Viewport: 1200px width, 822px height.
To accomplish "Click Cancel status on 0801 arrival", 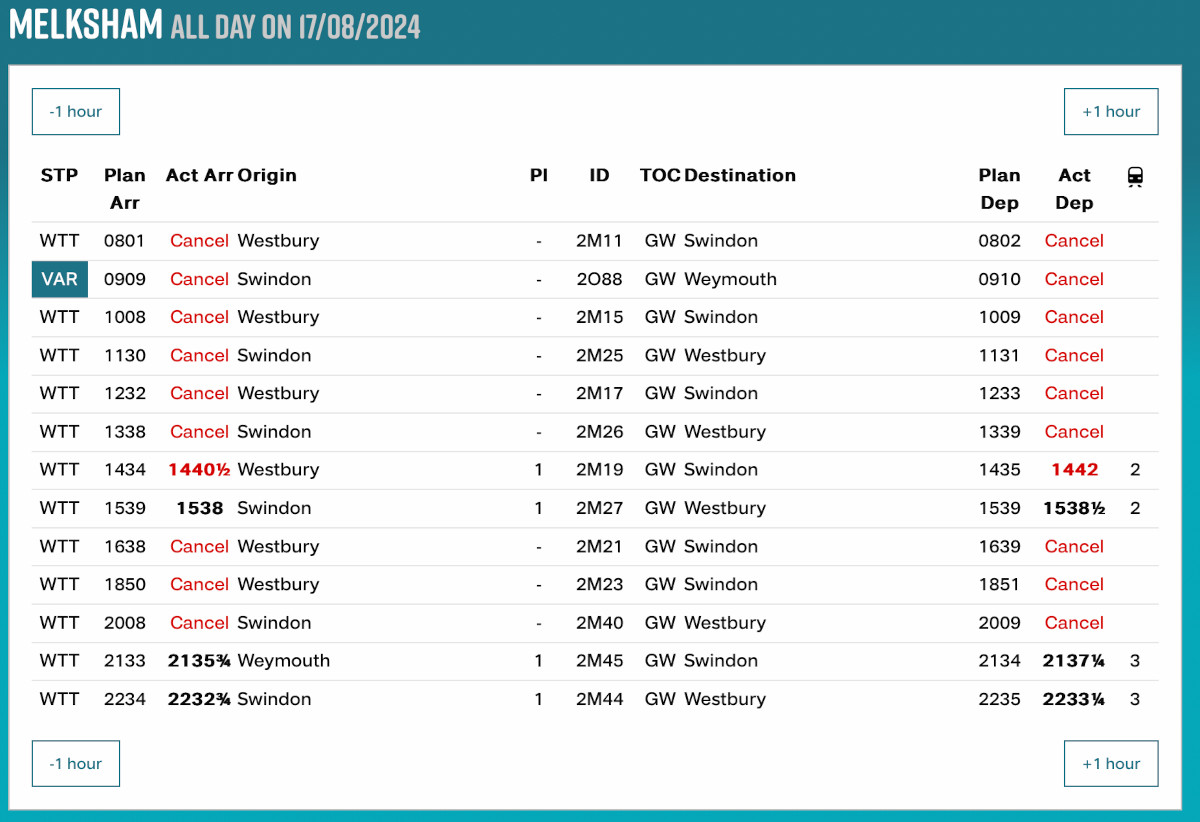I will pyautogui.click(x=199, y=241).
